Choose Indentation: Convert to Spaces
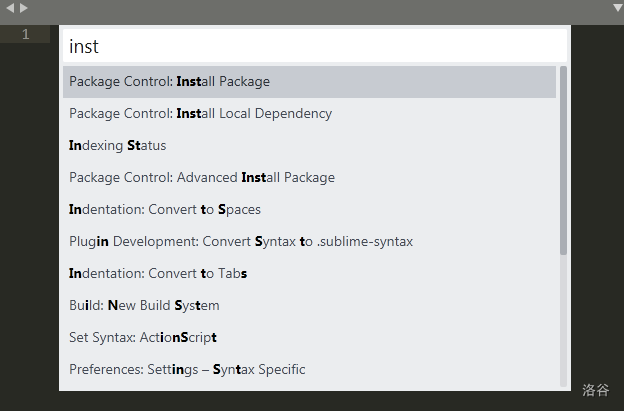 (x=309, y=210)
